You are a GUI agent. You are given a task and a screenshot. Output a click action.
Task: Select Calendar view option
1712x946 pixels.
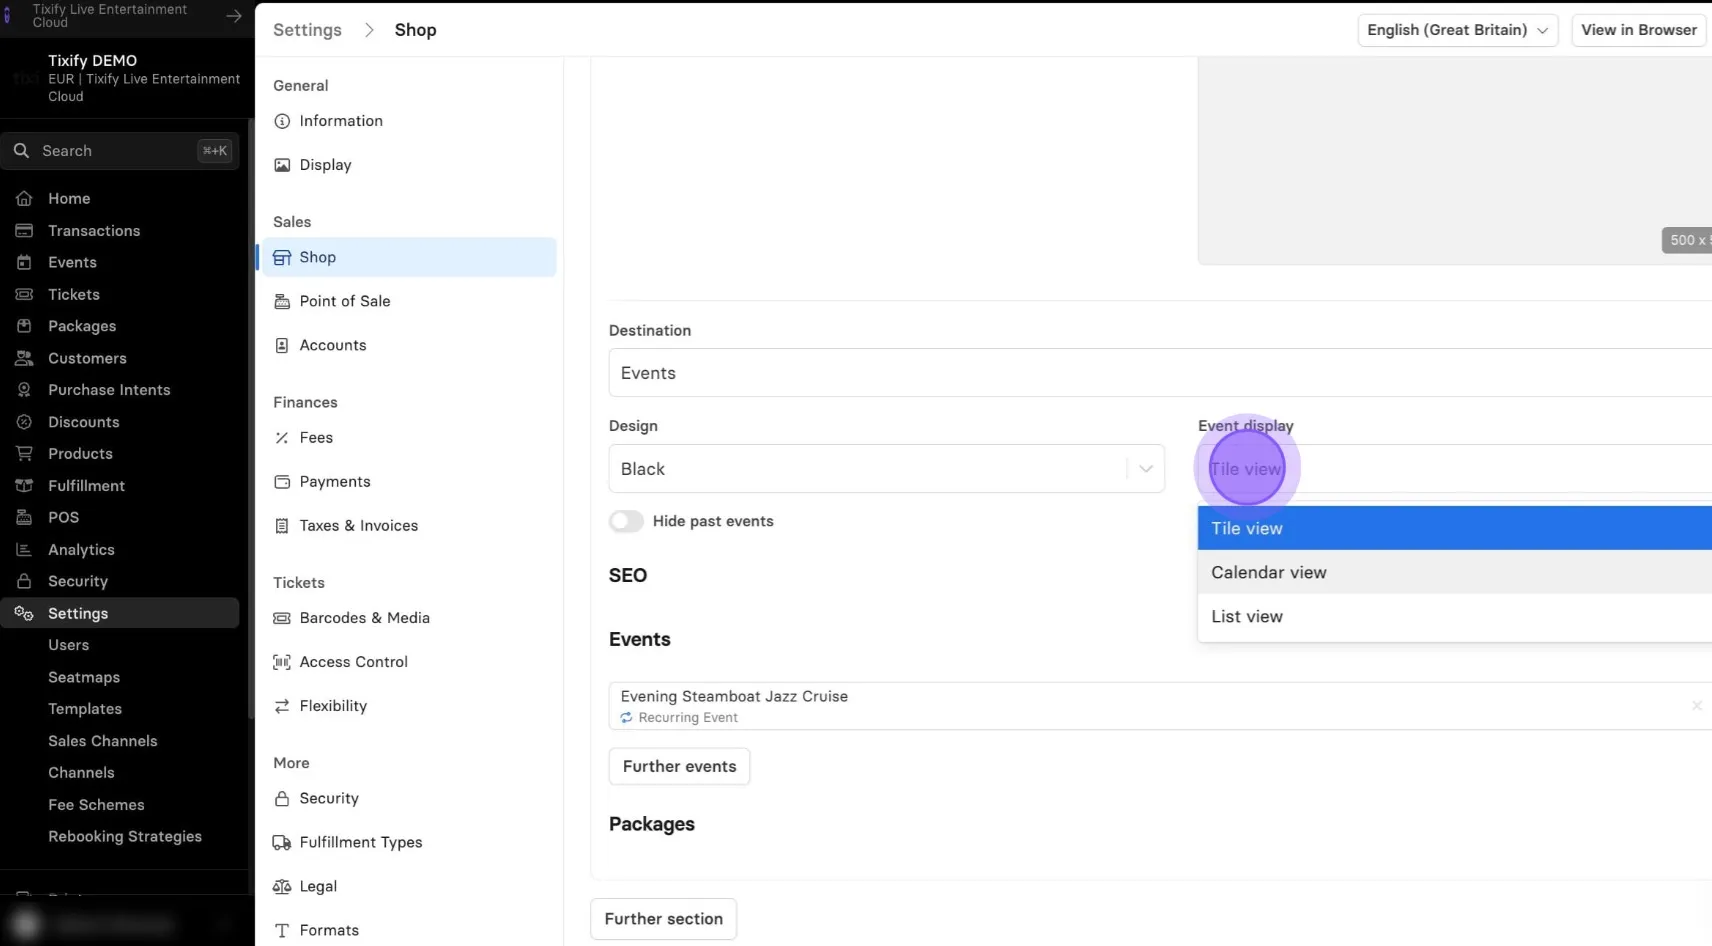1455,572
